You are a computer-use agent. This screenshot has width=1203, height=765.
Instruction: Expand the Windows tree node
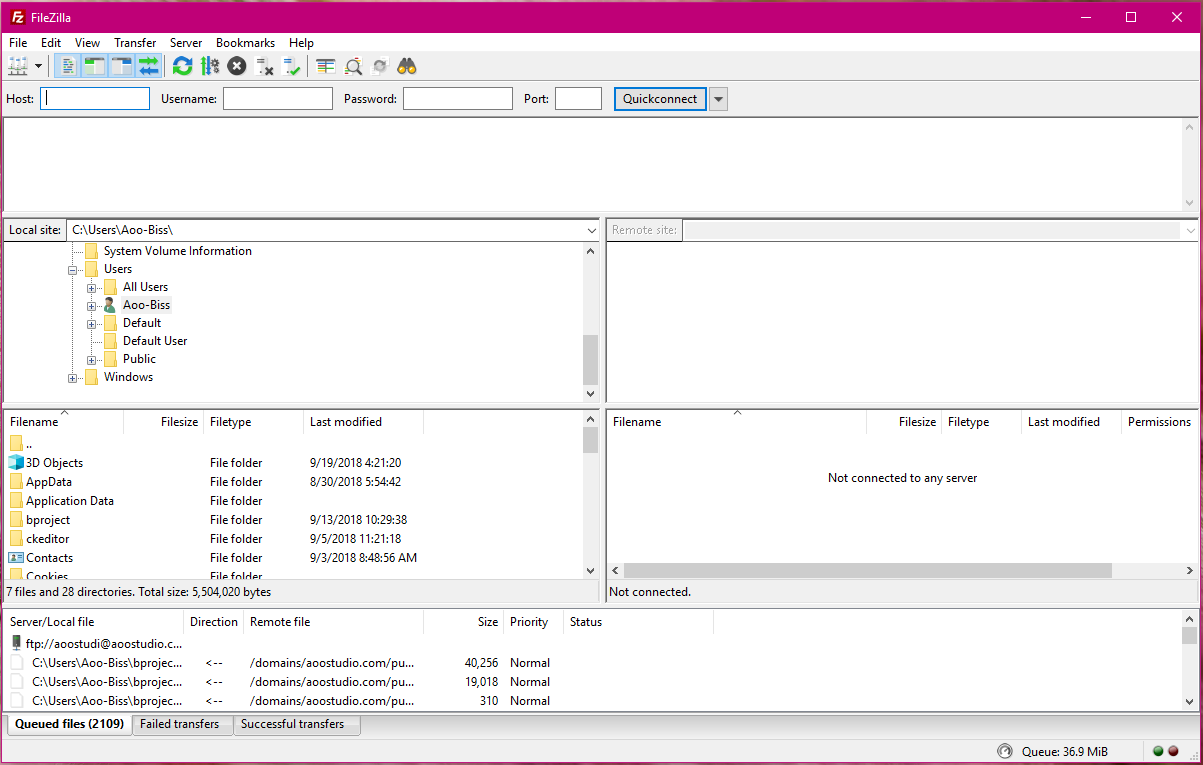click(73, 378)
